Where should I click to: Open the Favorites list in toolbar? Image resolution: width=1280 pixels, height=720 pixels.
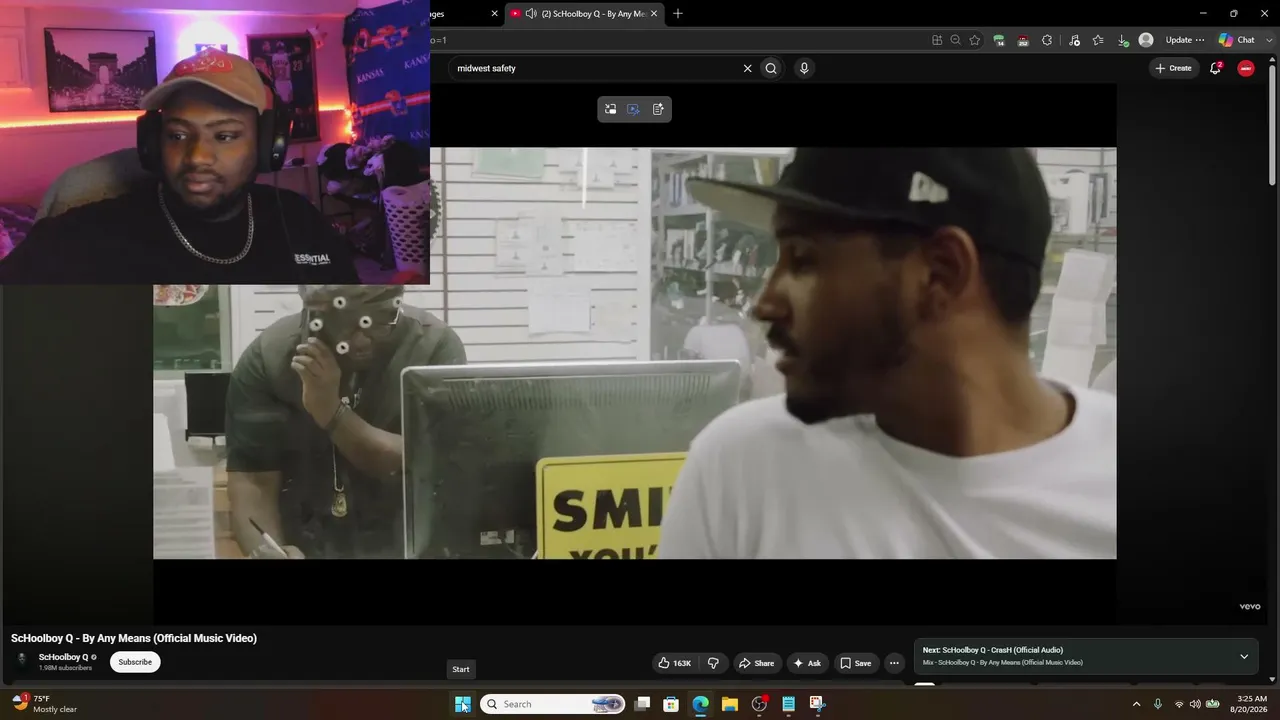click(1098, 40)
